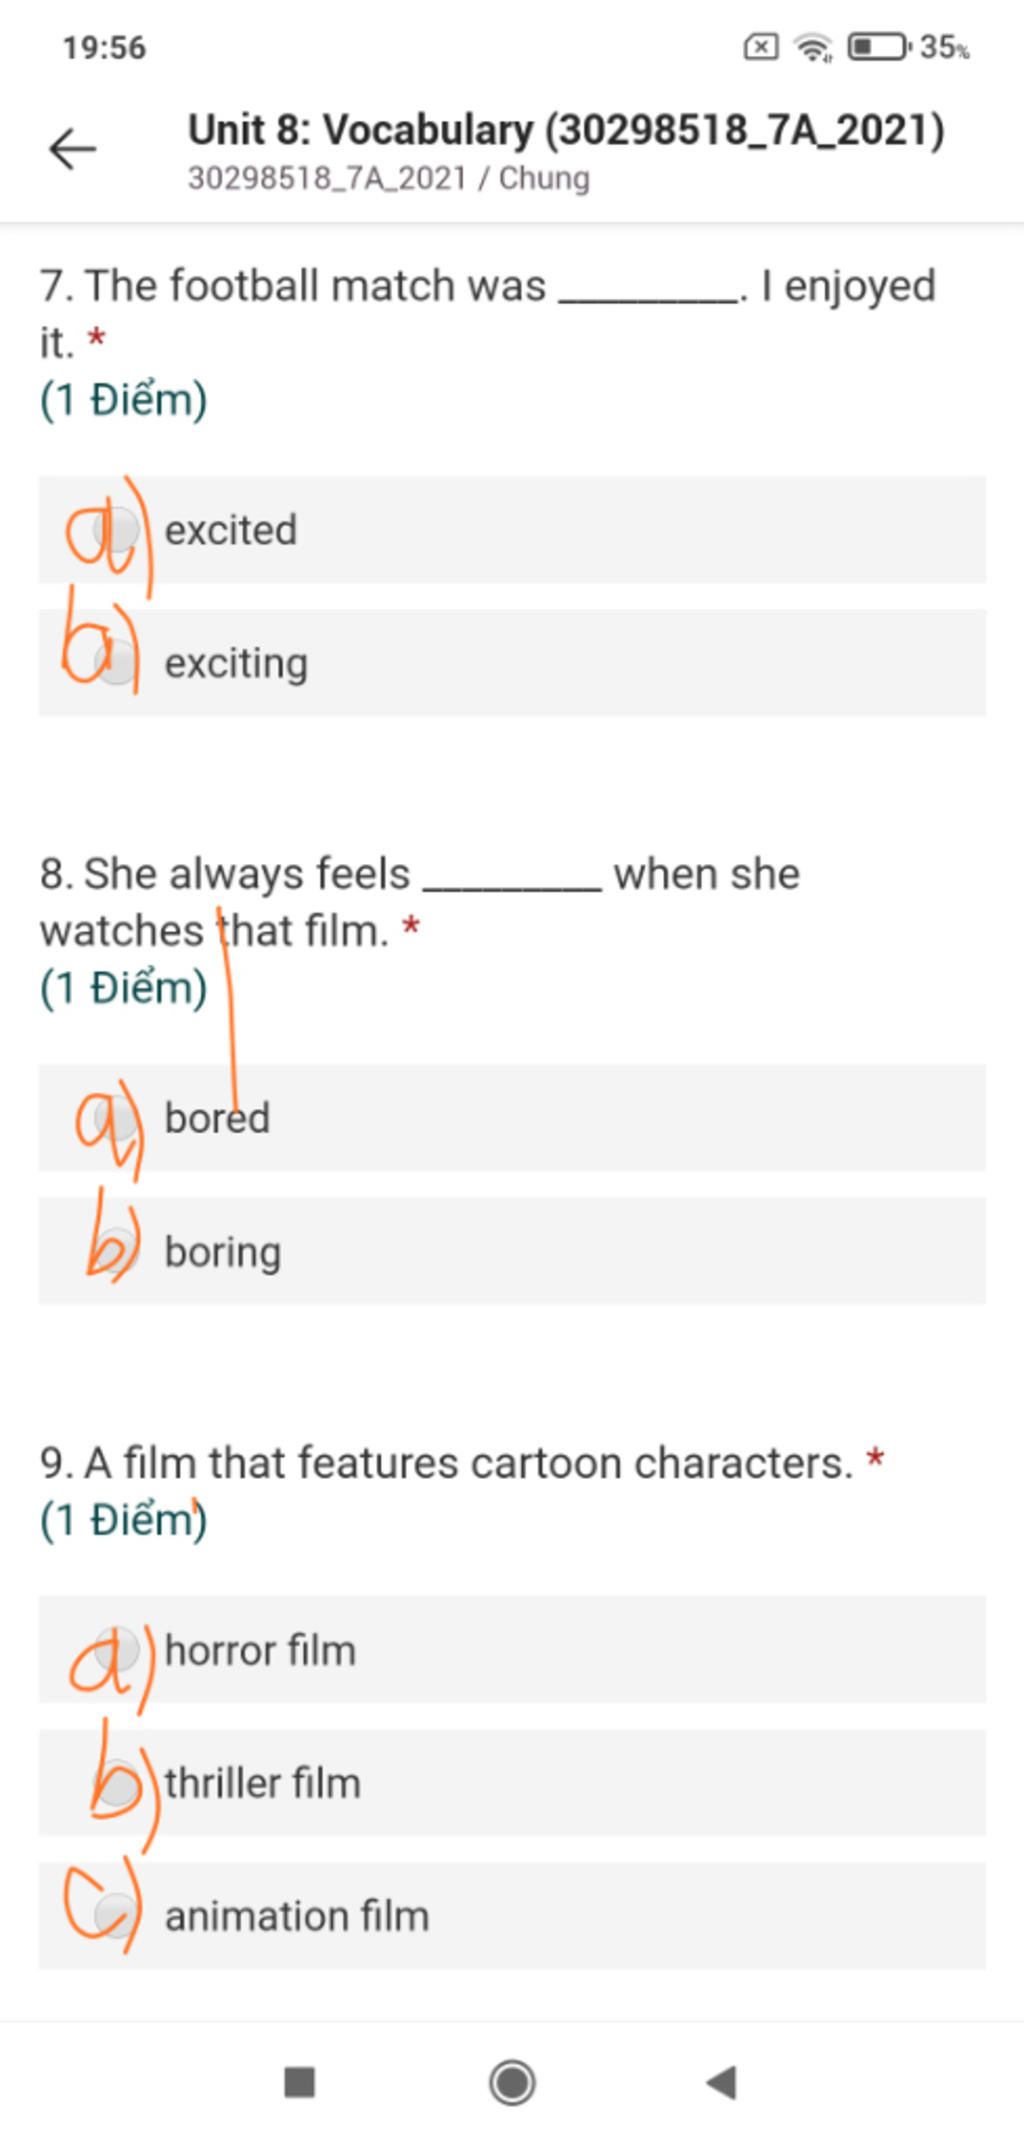Tap the SIM error status icon
This screenshot has width=1024, height=2144.
[x=761, y=46]
